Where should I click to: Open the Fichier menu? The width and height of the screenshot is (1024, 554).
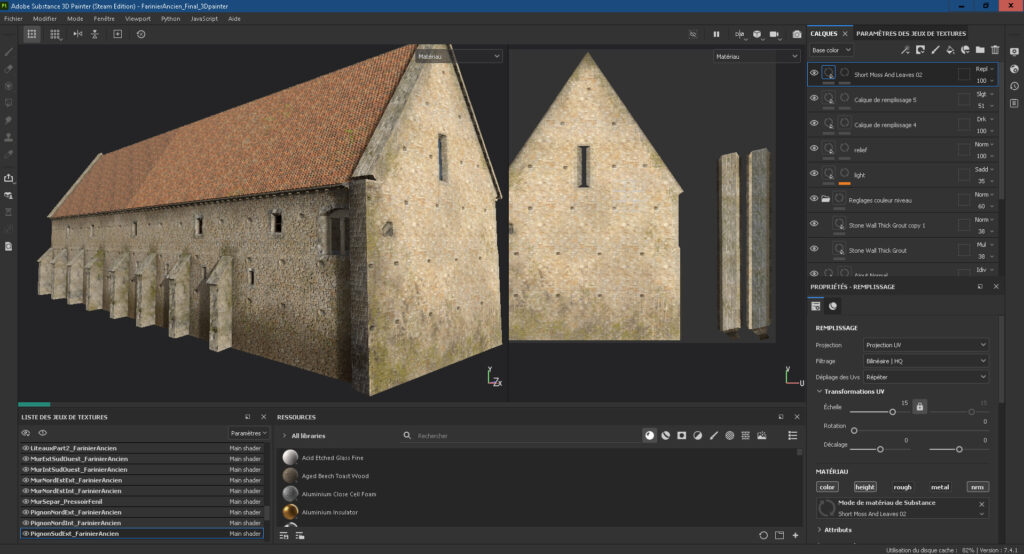(x=13, y=19)
